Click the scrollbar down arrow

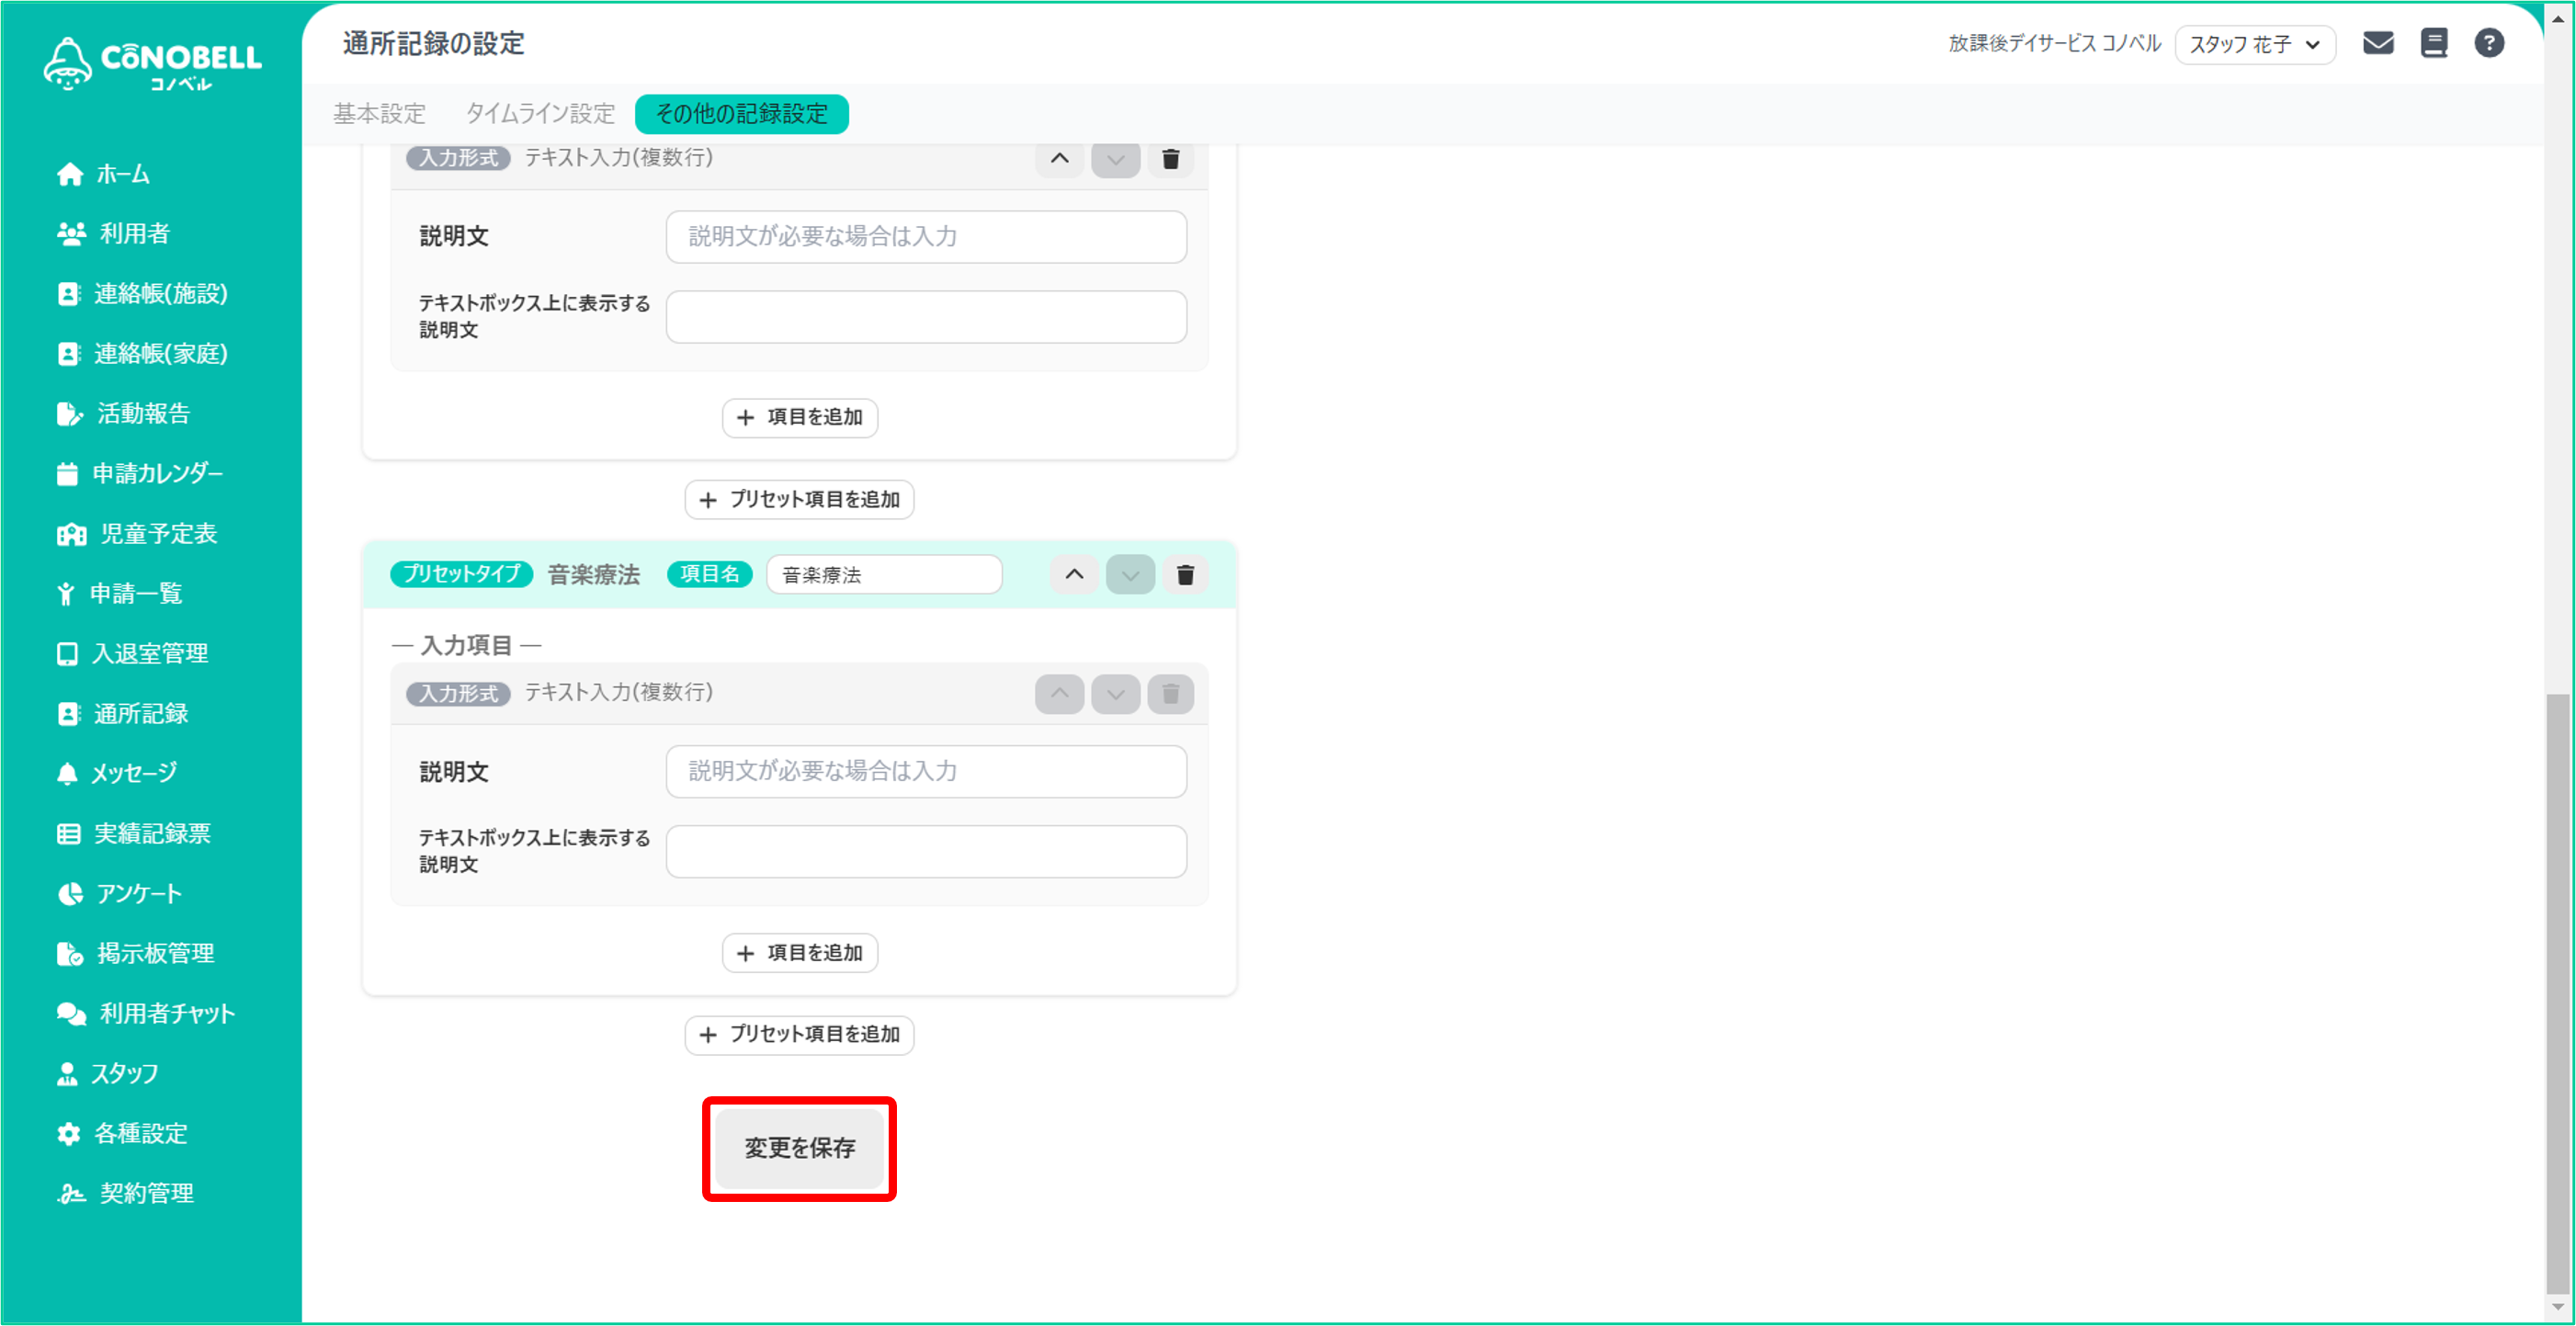coord(2559,1306)
